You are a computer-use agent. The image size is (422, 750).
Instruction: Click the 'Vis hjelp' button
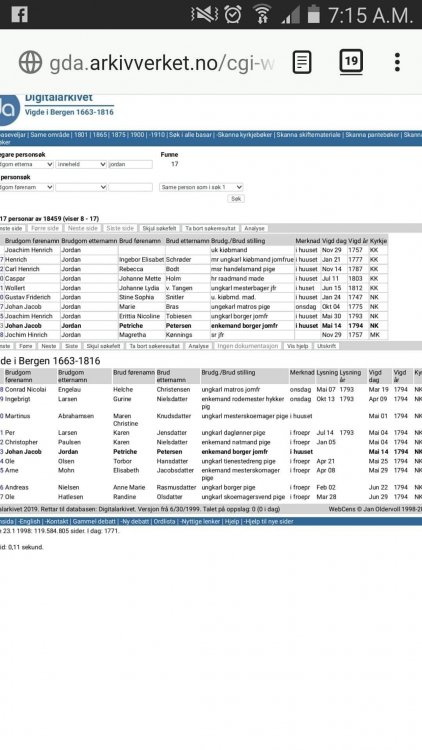pos(297,346)
